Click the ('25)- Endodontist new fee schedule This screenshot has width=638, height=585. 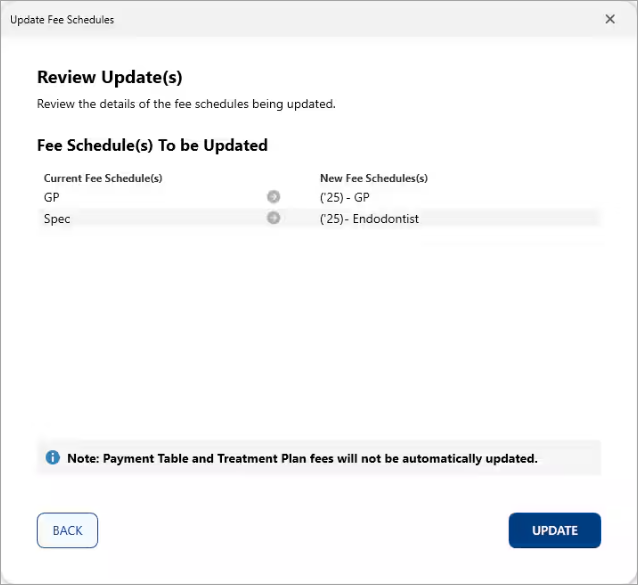pyautogui.click(x=369, y=218)
